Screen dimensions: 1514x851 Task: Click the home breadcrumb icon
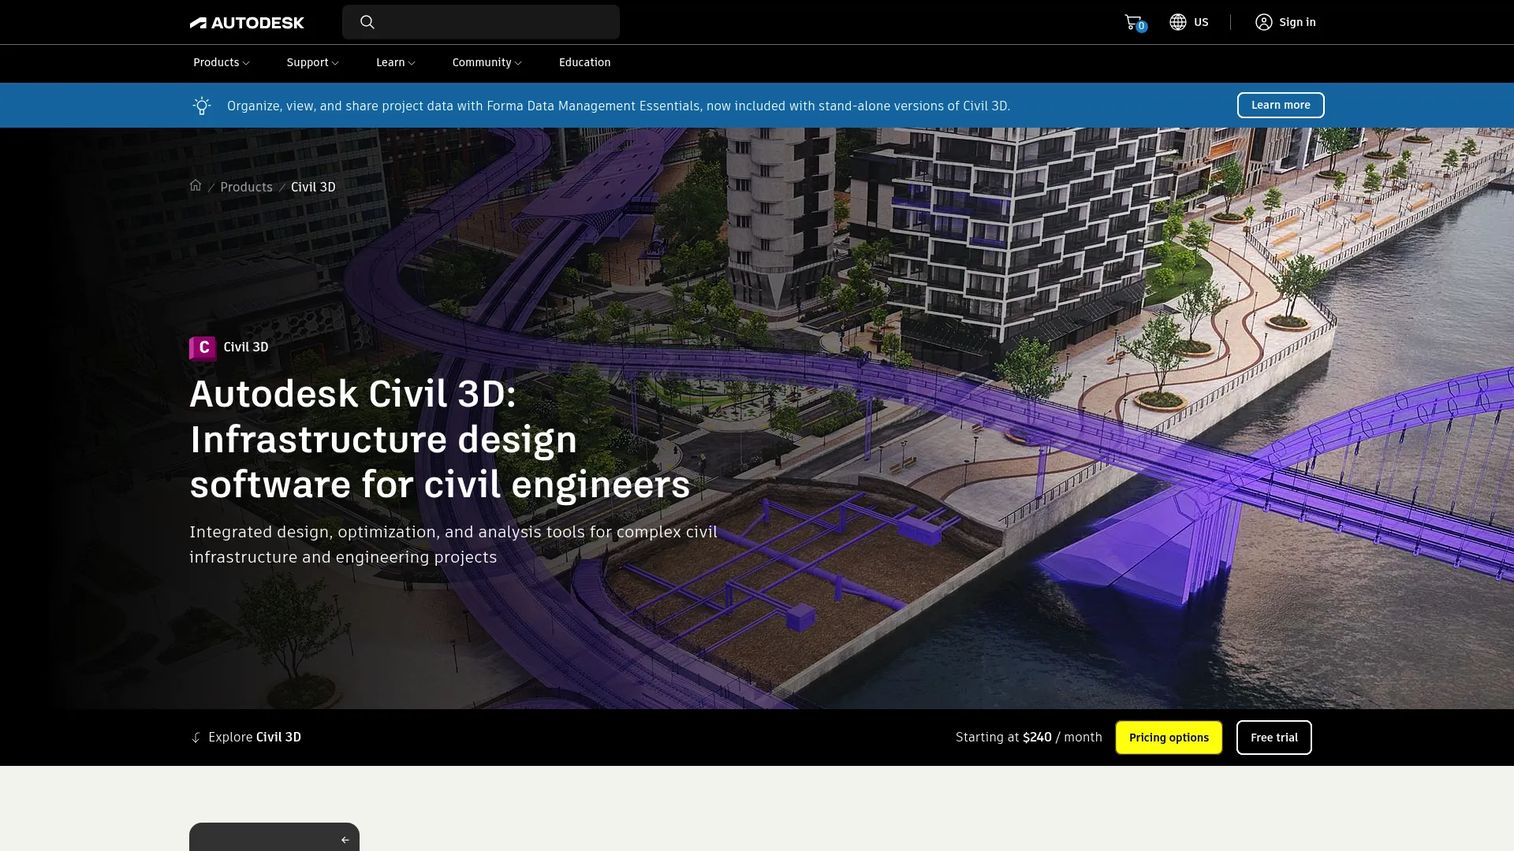pos(196,185)
